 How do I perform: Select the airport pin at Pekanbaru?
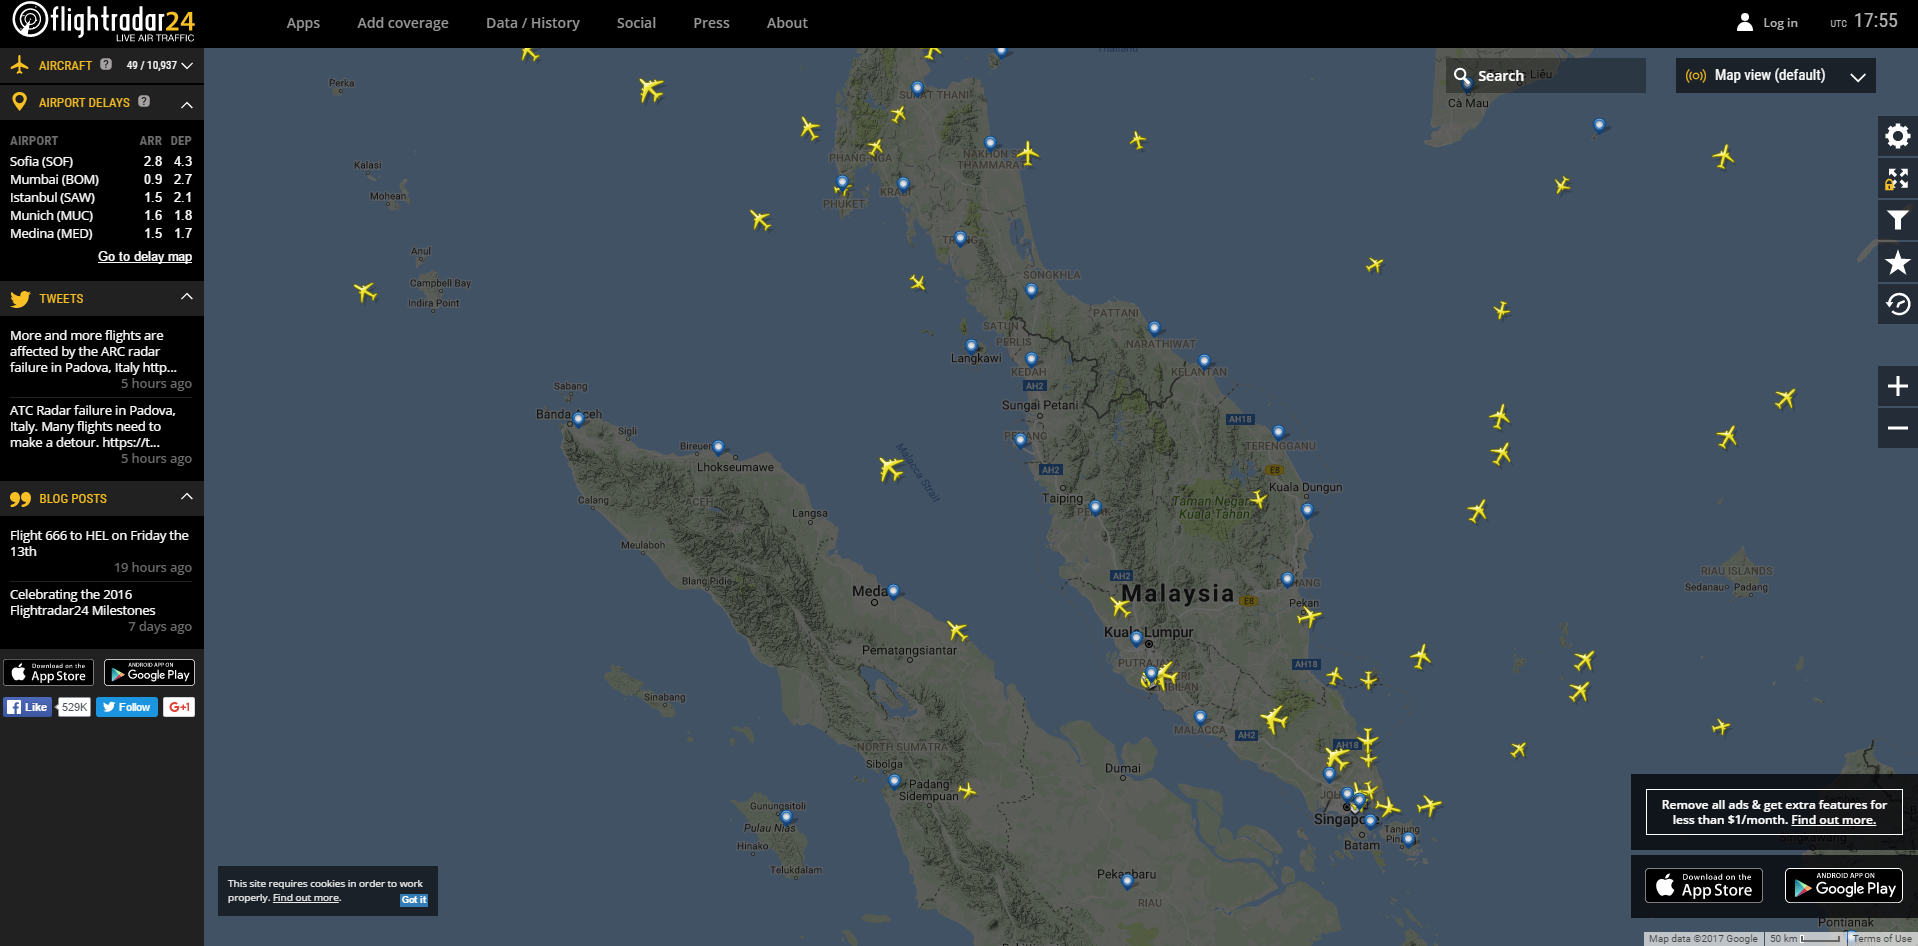[x=1127, y=882]
